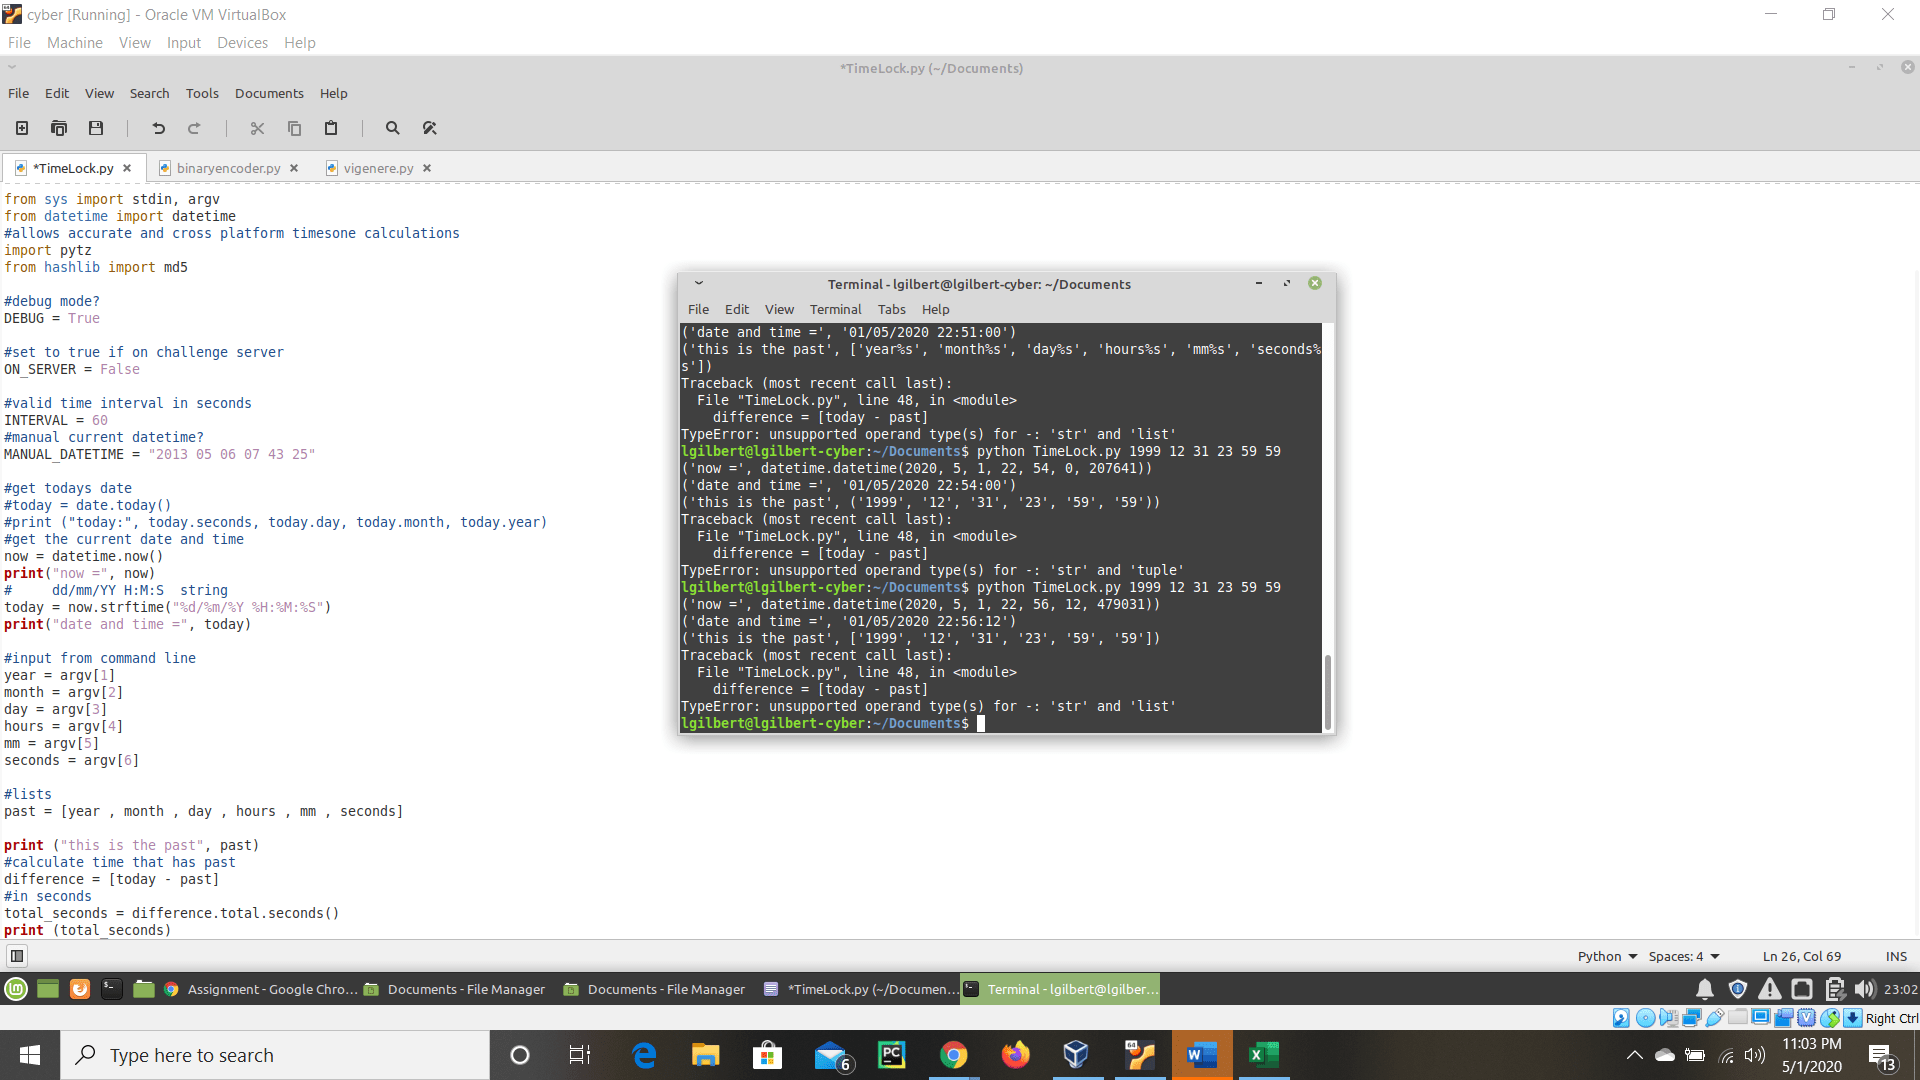The image size is (1920, 1080).
Task: Save the modified TimeLock.py file
Action: click(95, 128)
